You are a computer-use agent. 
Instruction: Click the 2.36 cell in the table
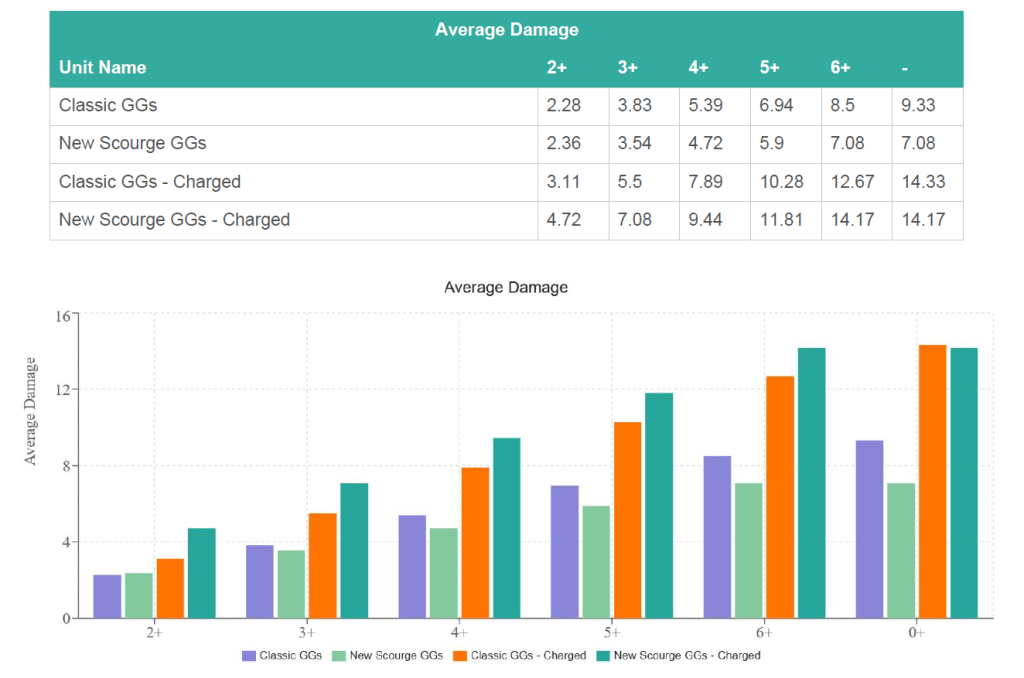pos(564,143)
